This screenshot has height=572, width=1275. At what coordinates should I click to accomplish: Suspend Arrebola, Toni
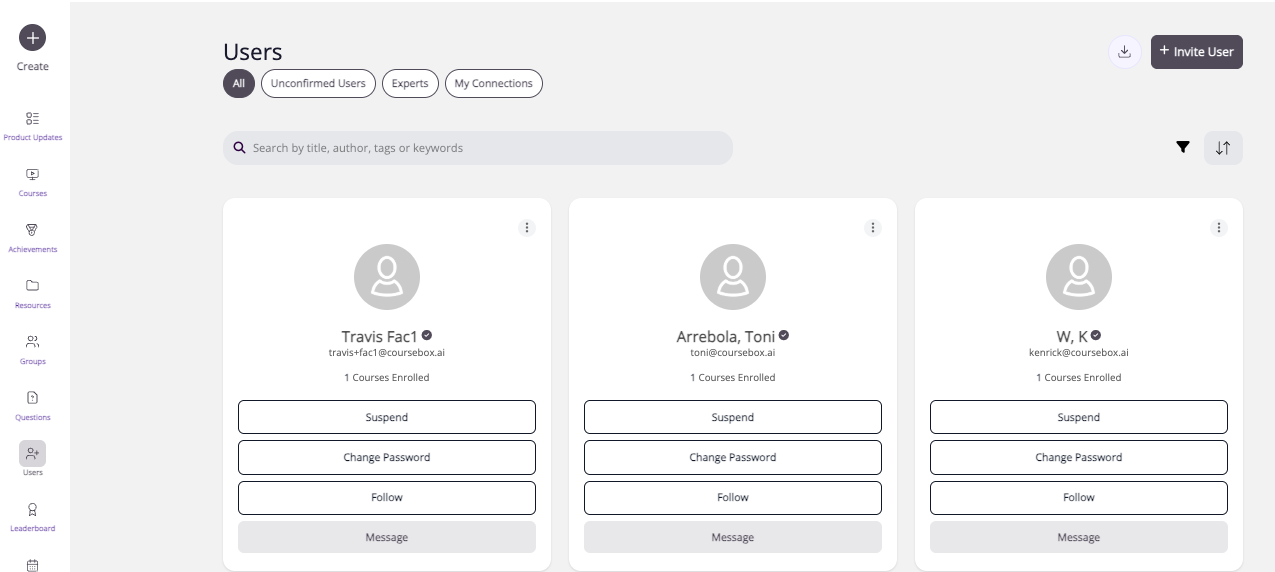733,417
